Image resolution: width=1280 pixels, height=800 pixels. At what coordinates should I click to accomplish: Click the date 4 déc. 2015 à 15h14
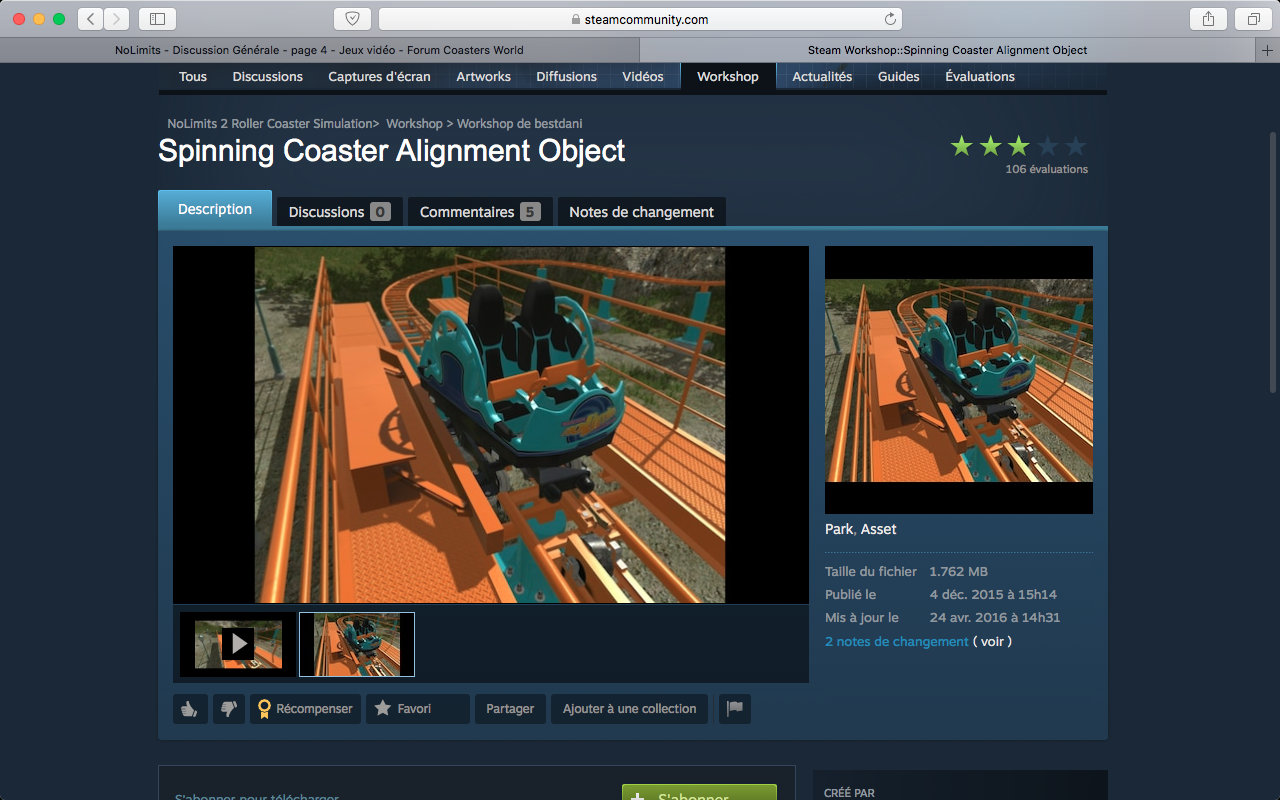click(x=993, y=595)
